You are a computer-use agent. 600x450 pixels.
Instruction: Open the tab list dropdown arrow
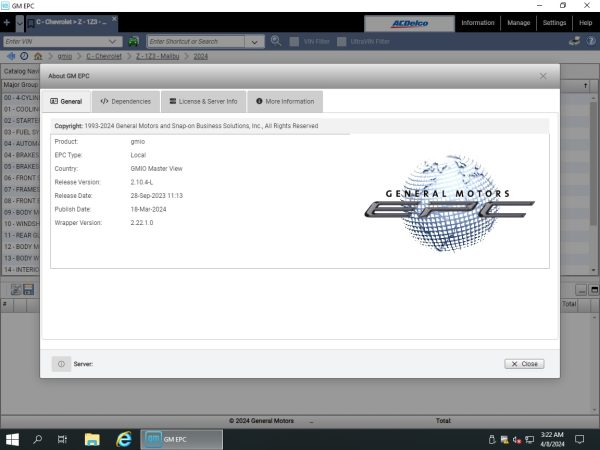tap(20, 23)
